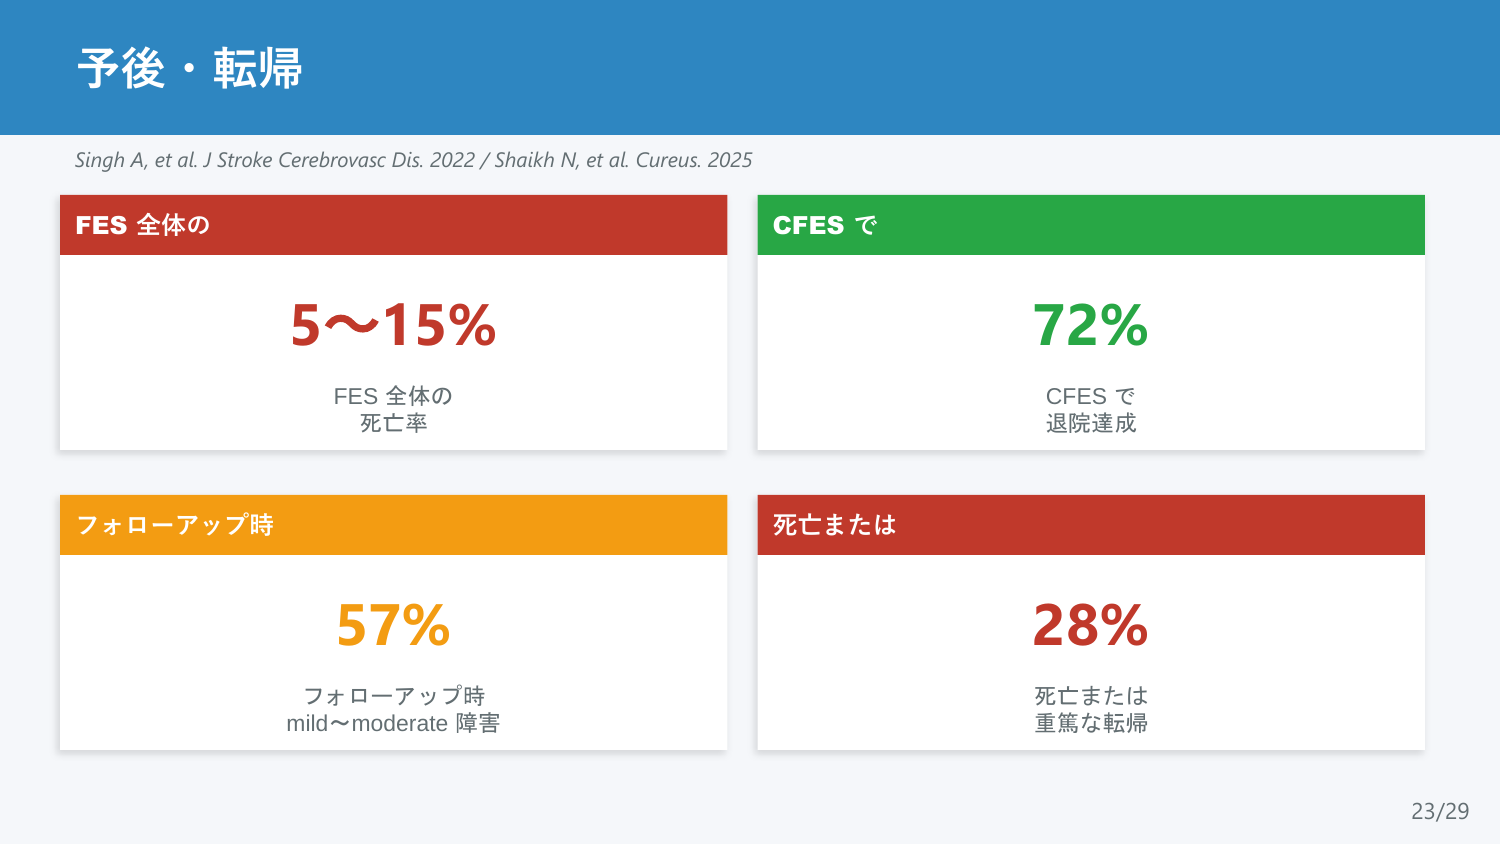Image resolution: width=1500 pixels, height=844 pixels.
Task: Select the 57% follow-up figure
Action: (393, 625)
